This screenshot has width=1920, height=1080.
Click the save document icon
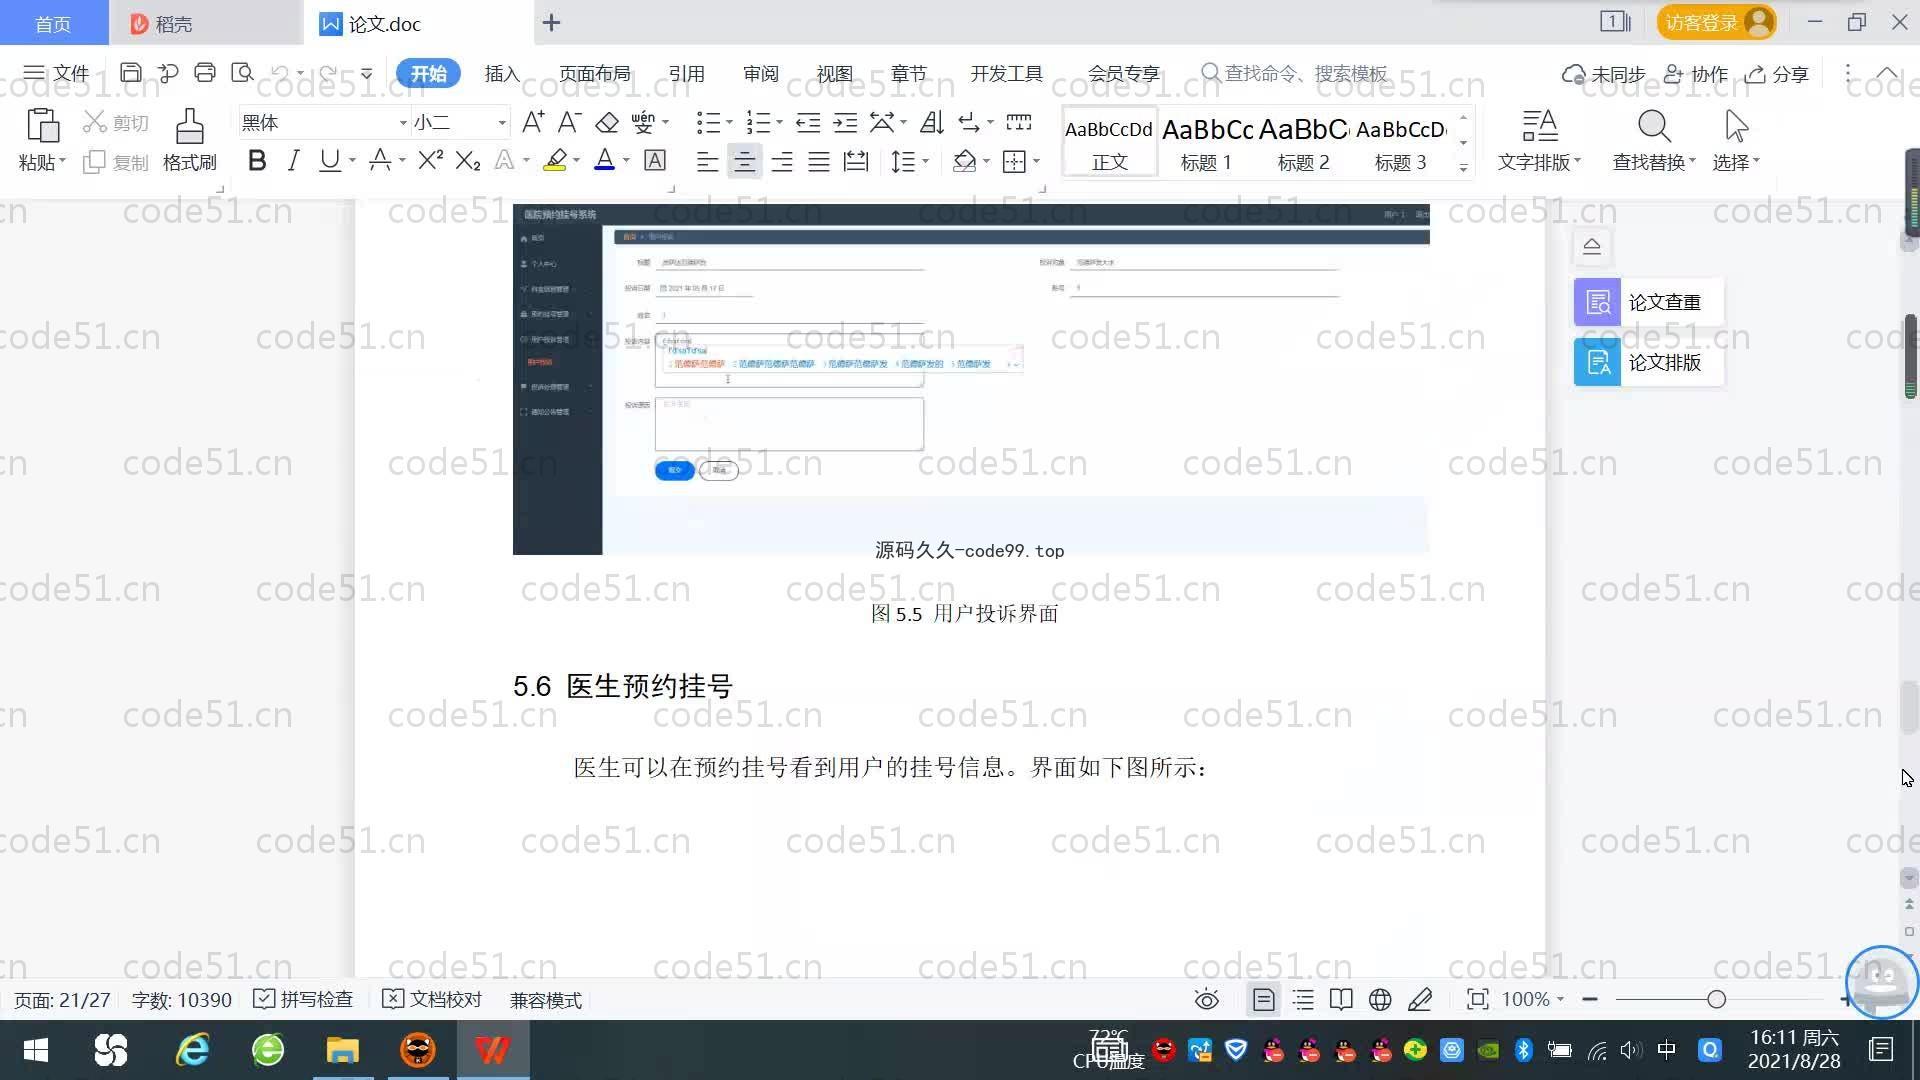point(130,72)
